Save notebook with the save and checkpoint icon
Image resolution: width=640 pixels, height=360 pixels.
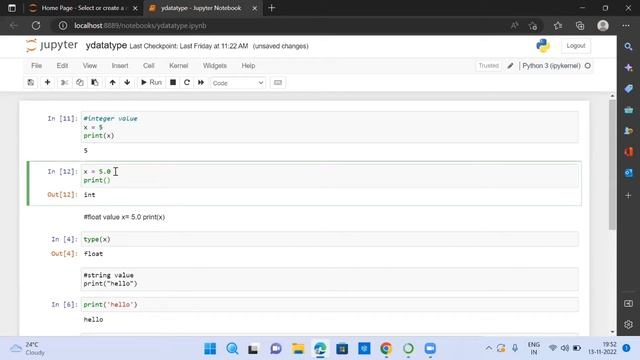click(x=31, y=82)
